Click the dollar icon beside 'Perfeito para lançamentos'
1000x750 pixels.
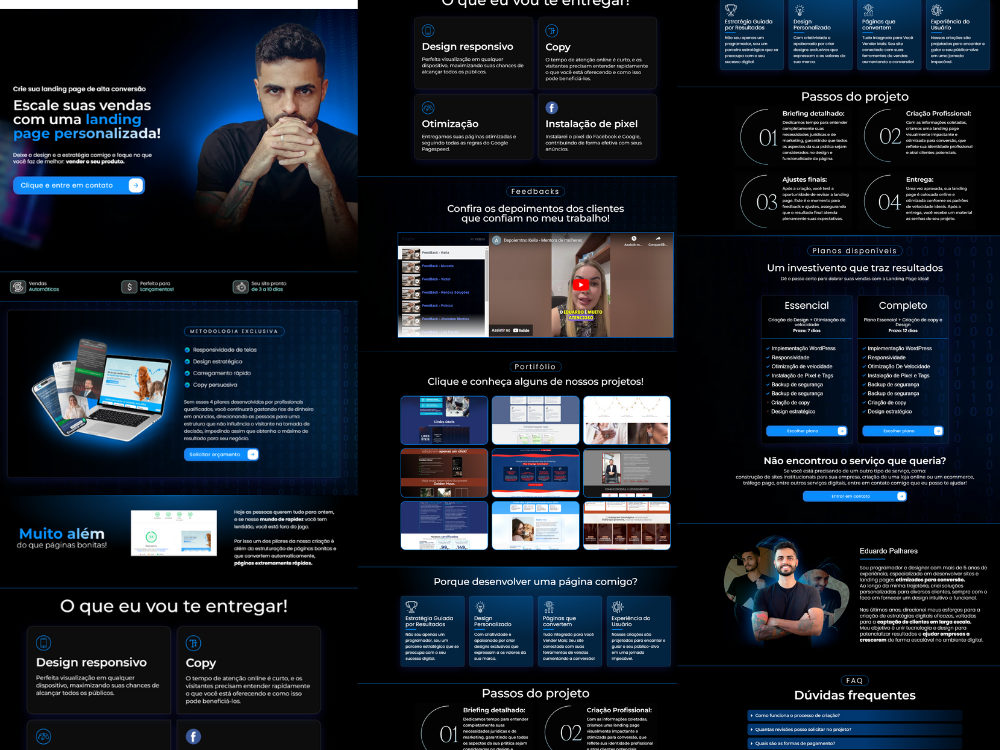coord(129,287)
